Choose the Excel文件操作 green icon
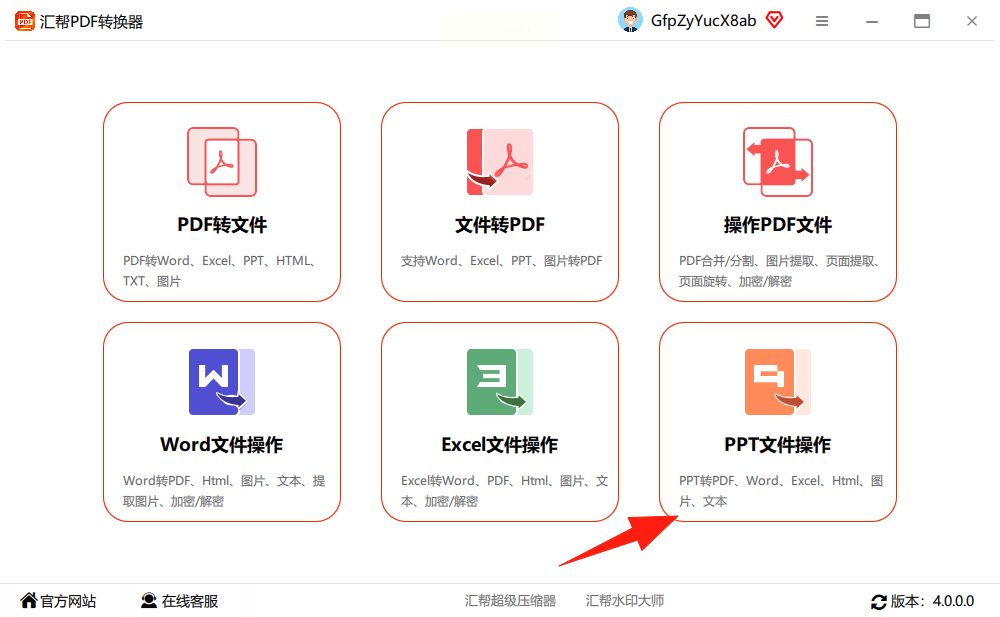1000x617 pixels. [x=500, y=382]
